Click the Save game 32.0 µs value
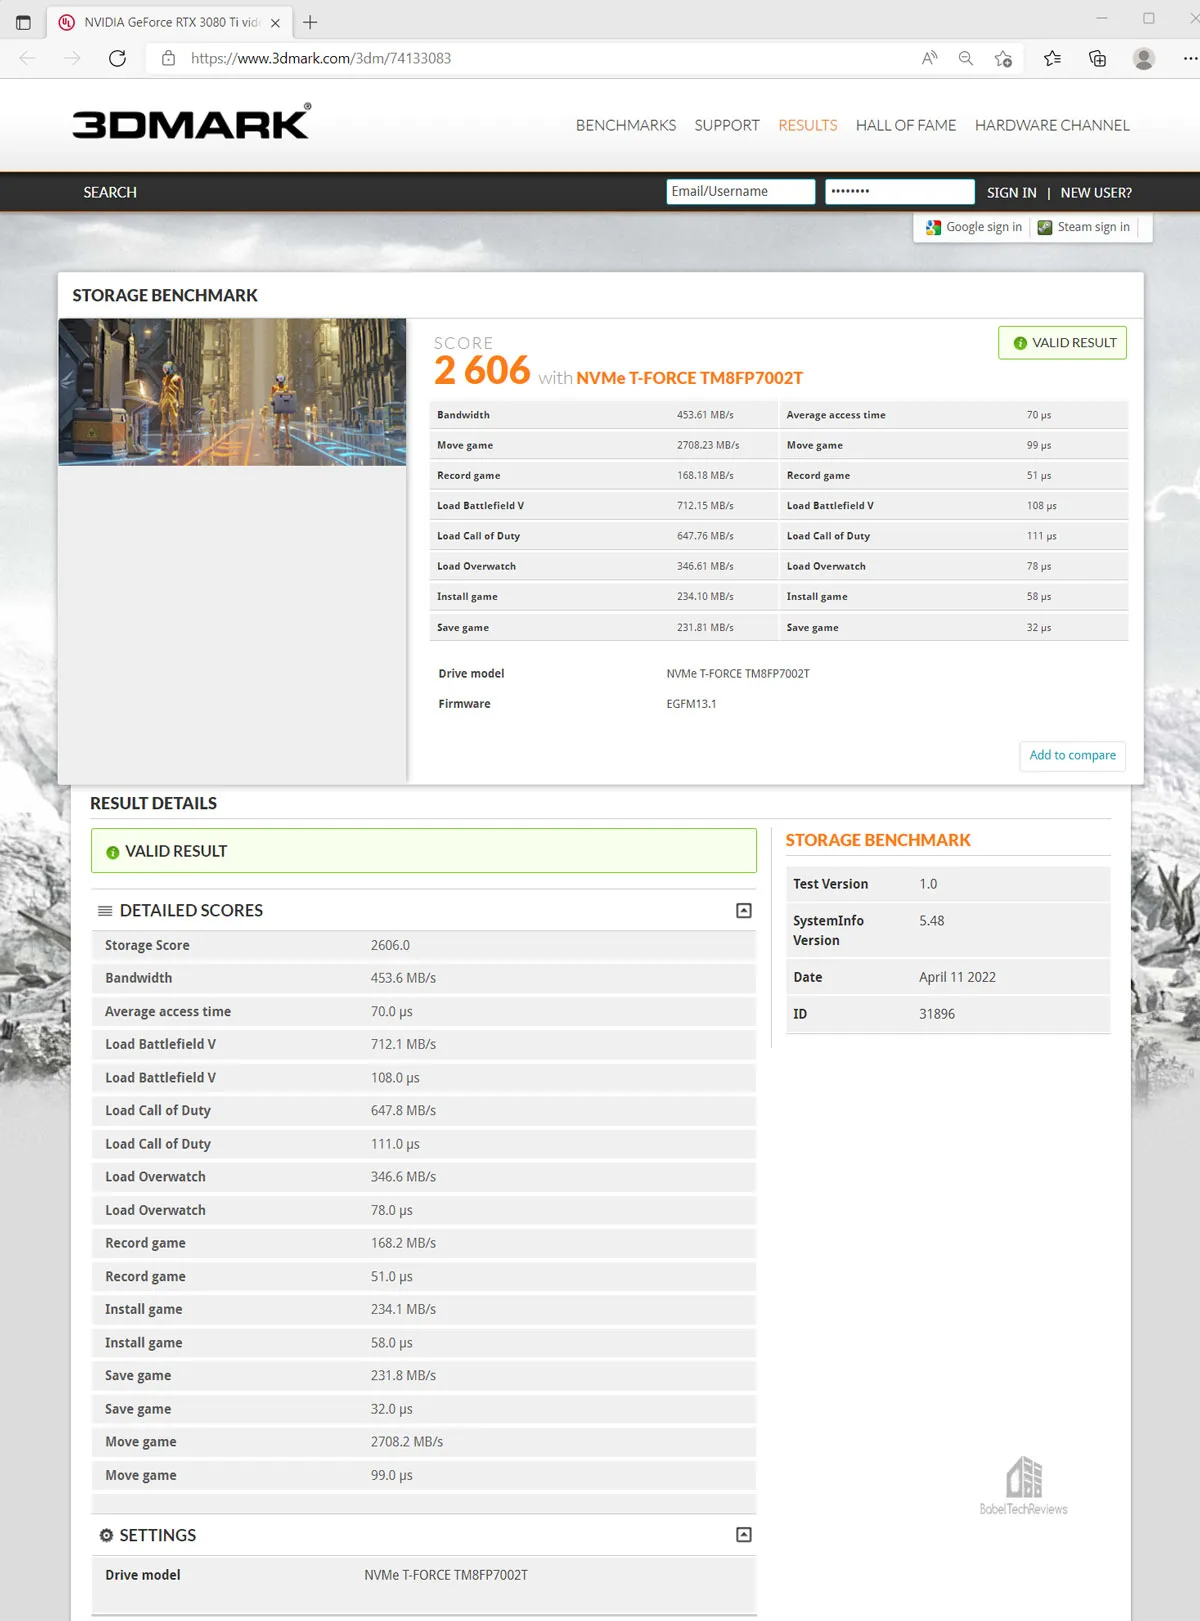The height and width of the screenshot is (1621, 1200). tap(392, 1409)
